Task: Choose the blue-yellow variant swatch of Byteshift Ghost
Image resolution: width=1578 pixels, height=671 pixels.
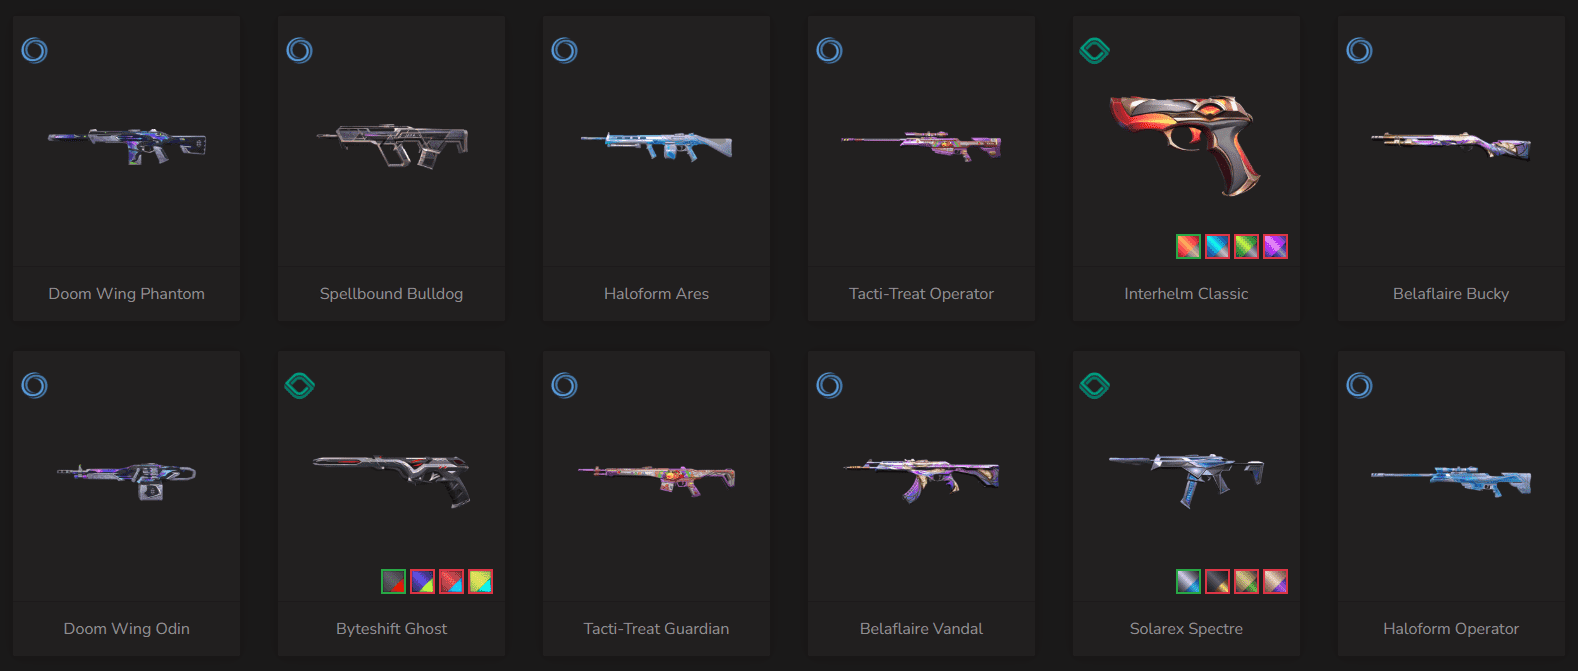Action: coord(422,581)
